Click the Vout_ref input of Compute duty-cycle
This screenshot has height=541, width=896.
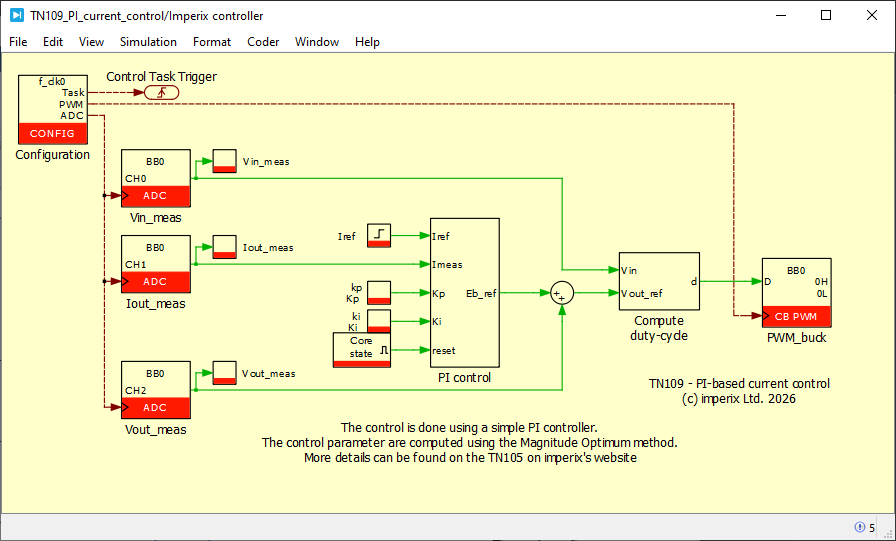coord(642,293)
